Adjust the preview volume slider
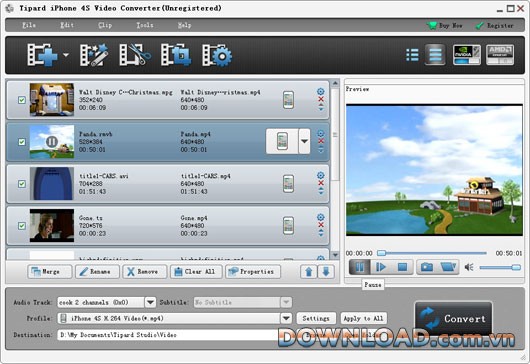Image resolution: width=530 pixels, height=364 pixels. coord(500,268)
